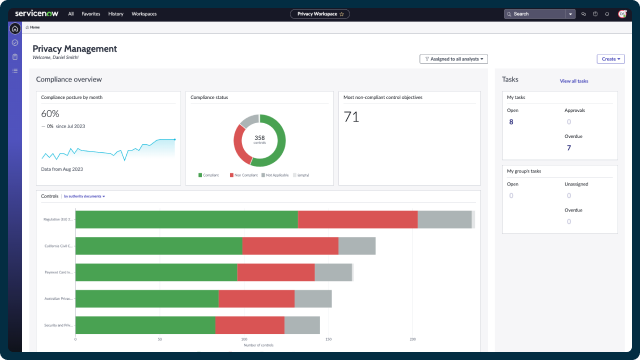Open the Create dropdown button
The height and width of the screenshot is (360, 640).
(x=611, y=59)
